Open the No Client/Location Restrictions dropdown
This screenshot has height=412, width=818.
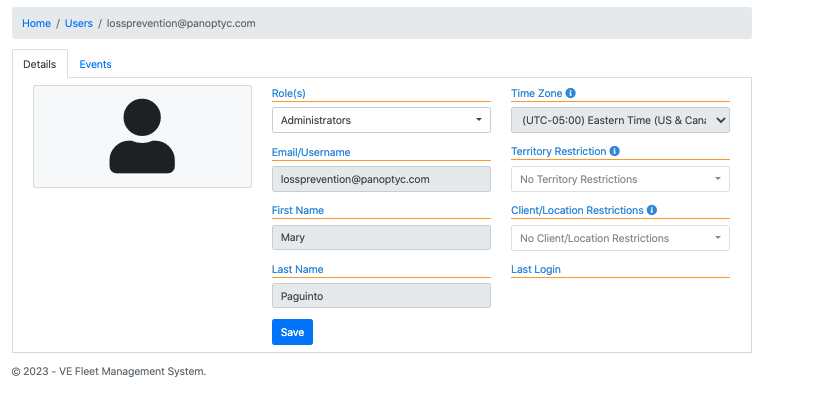pos(620,238)
